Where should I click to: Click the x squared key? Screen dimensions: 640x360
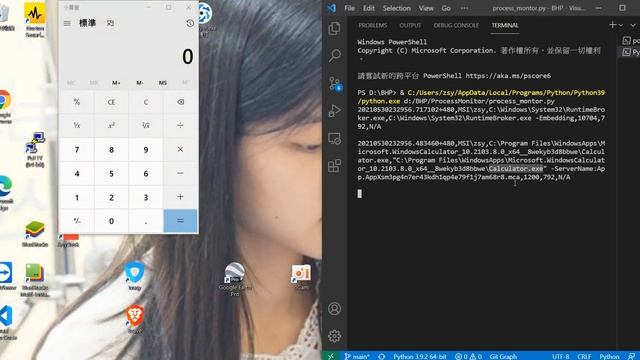(111, 125)
